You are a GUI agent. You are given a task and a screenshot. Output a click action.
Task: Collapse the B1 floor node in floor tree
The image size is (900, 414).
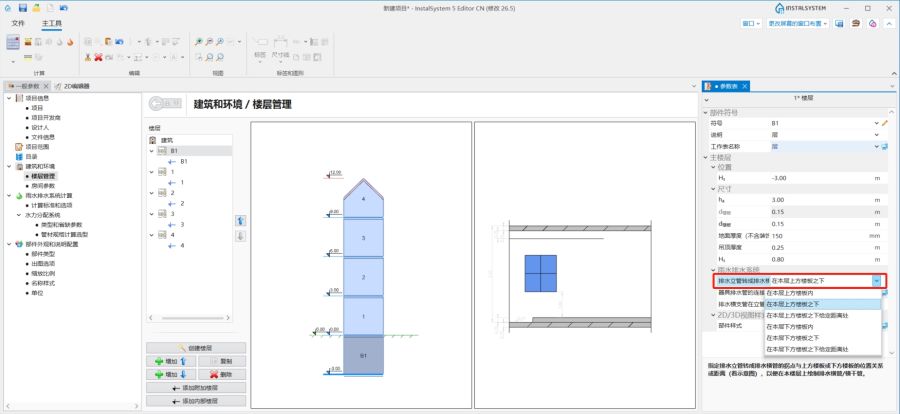153,151
